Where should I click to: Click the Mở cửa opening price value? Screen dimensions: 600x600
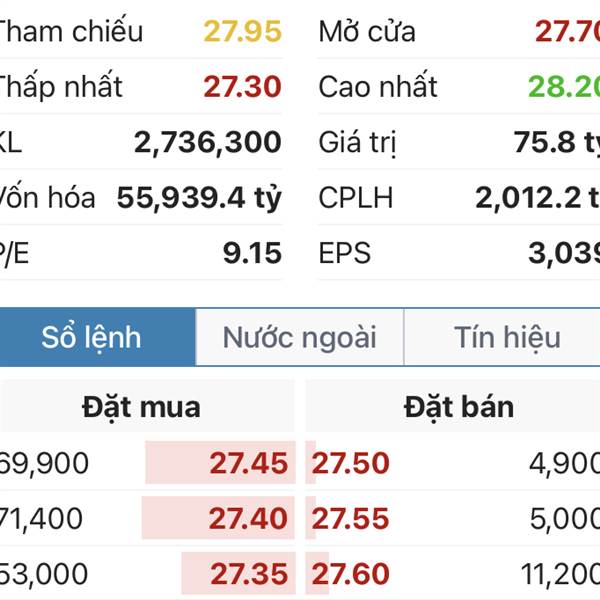567,31
